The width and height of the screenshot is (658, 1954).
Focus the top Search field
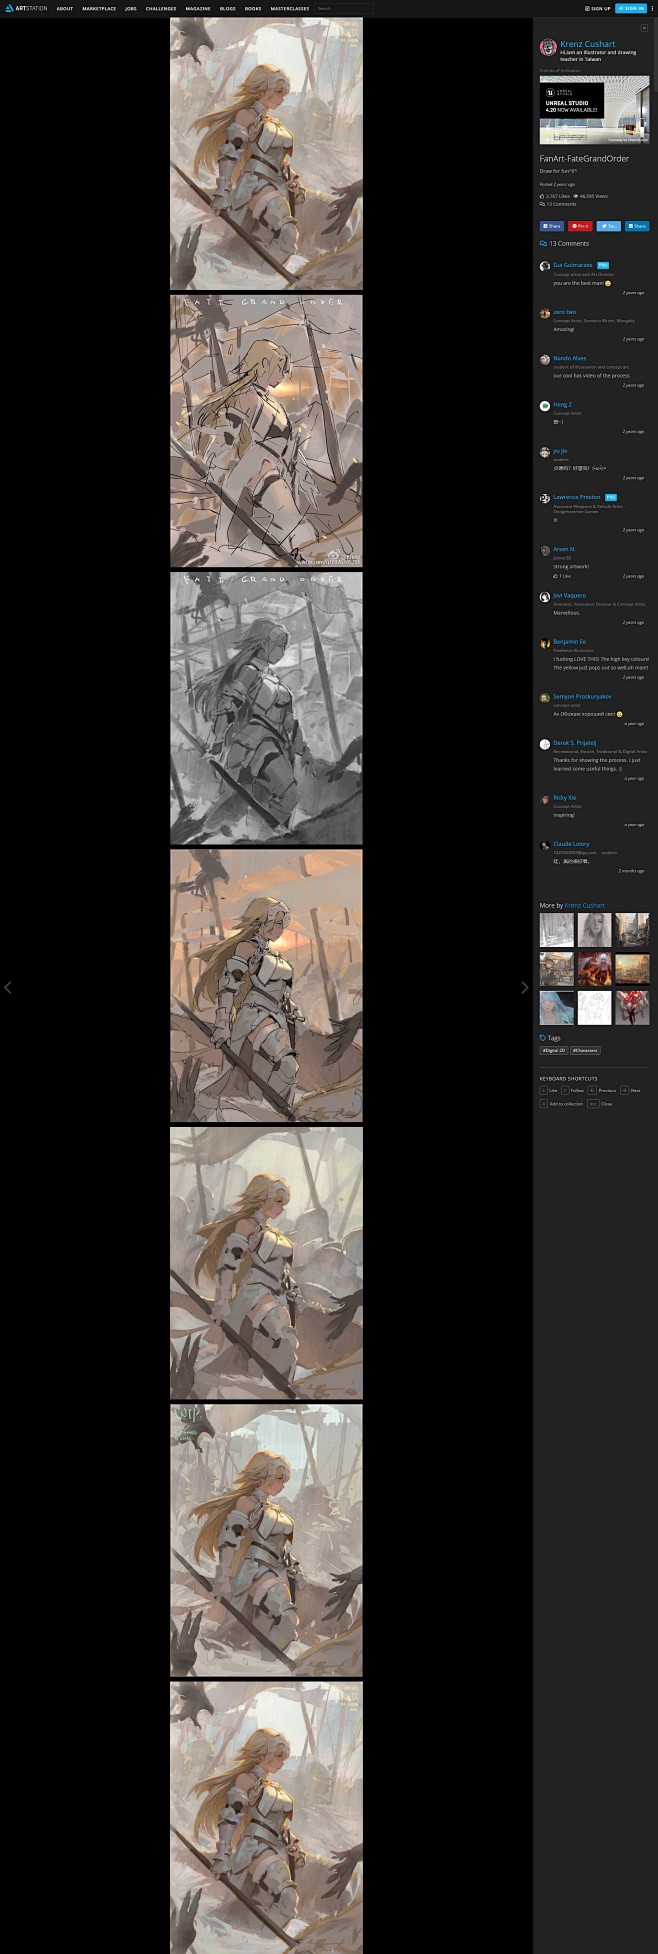click(344, 8)
